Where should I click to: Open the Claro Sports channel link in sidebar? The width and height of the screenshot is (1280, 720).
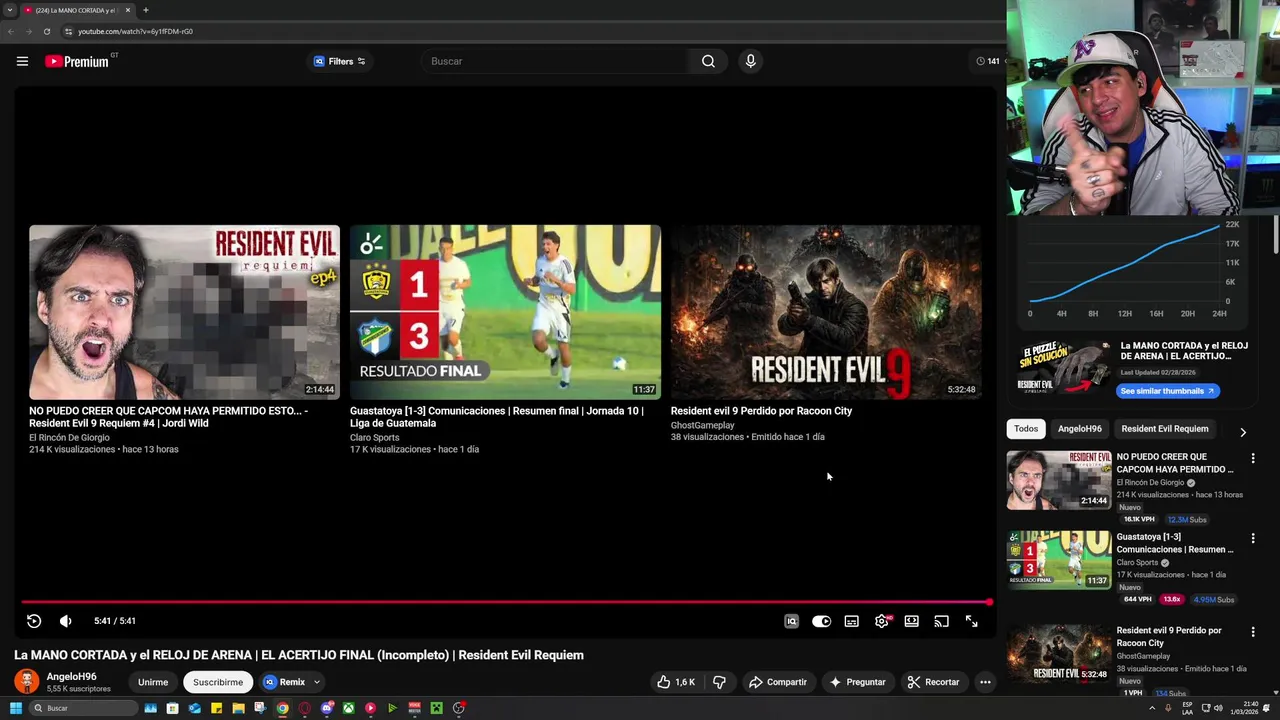tap(1137, 563)
